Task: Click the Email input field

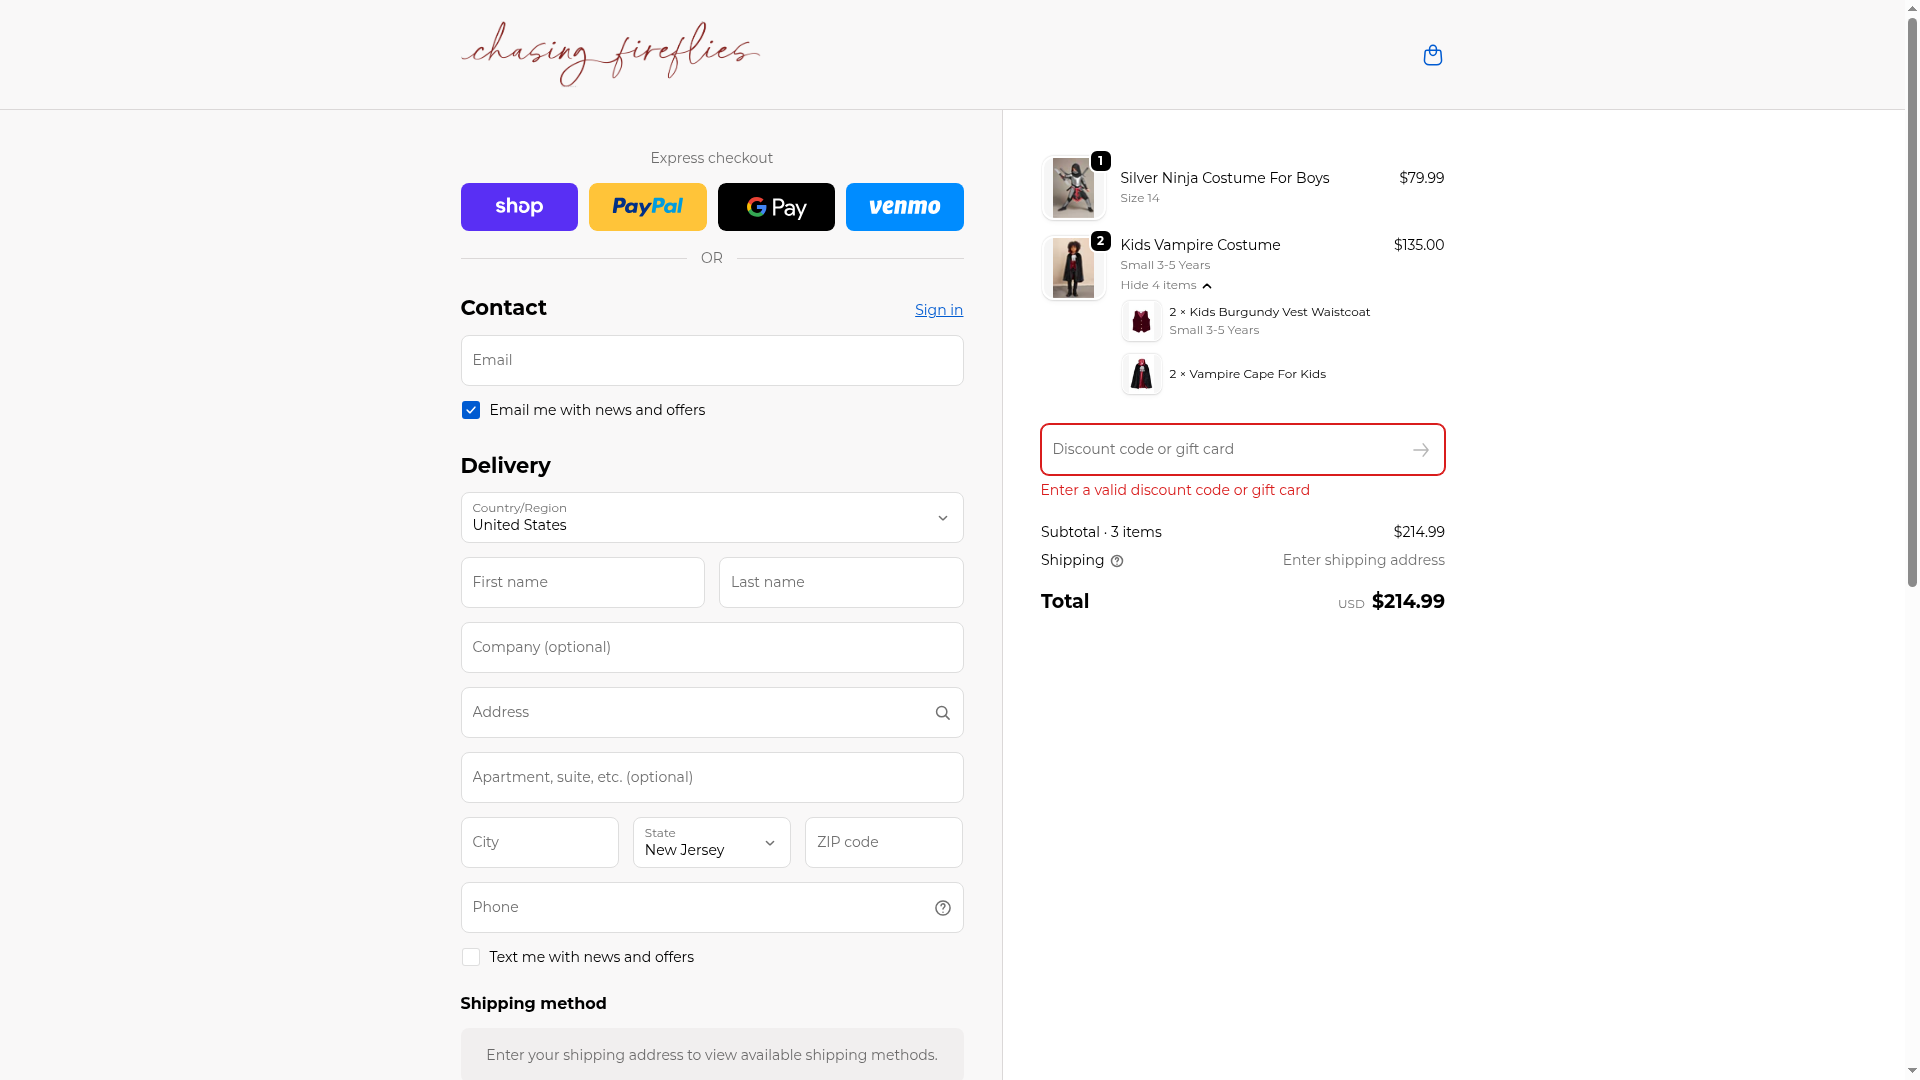Action: pos(711,361)
